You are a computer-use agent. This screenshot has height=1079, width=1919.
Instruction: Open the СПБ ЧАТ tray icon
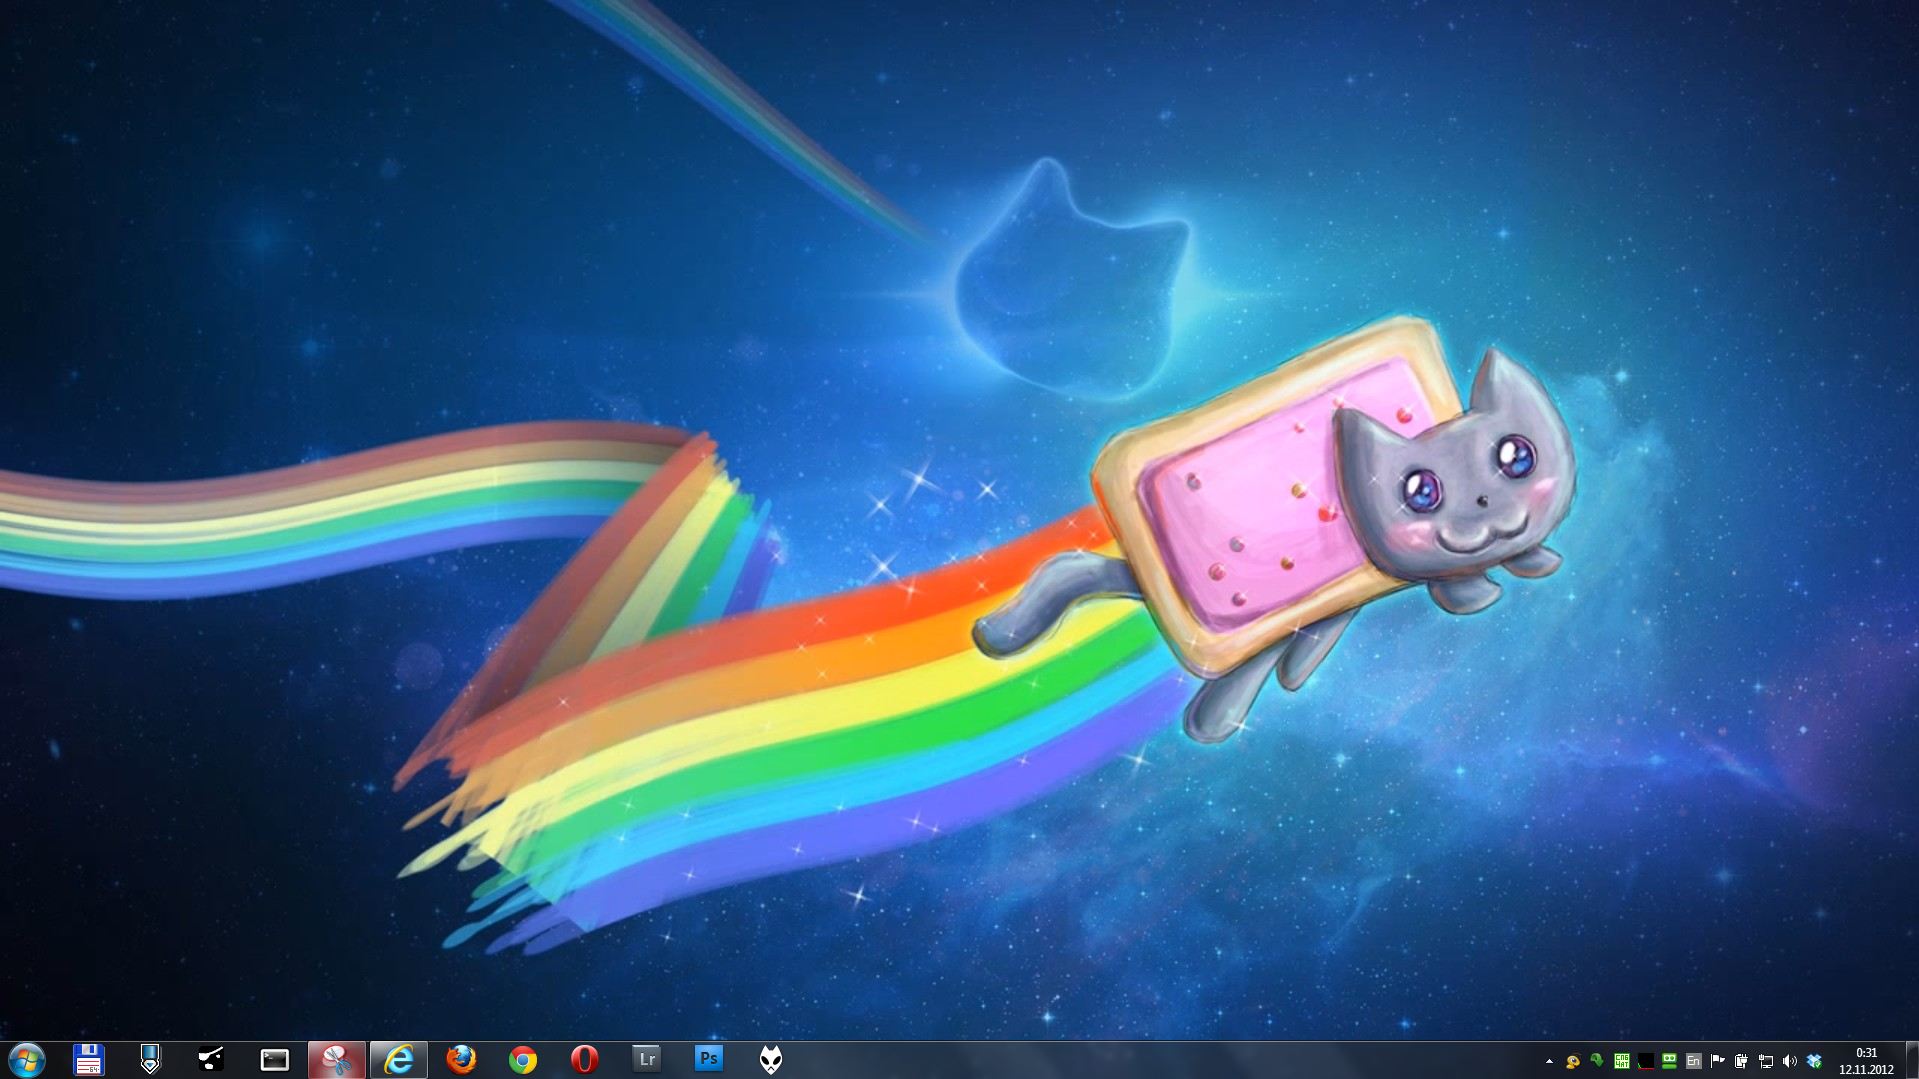pyautogui.click(x=1622, y=1061)
